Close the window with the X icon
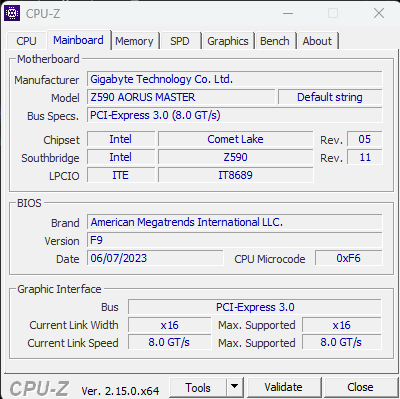Screen dimensions: 400x399 (379, 13)
